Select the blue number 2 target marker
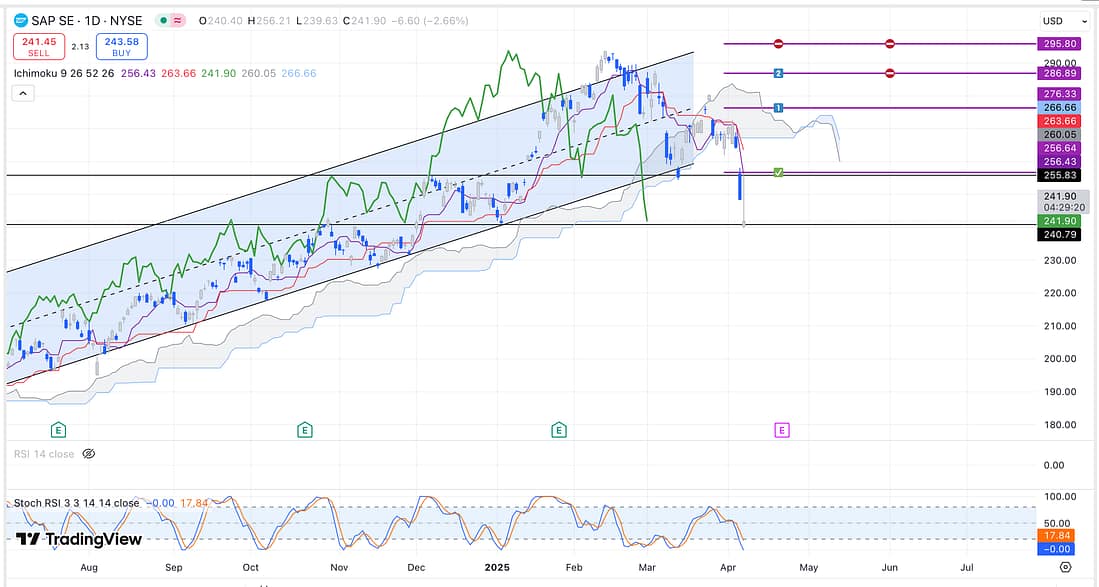 coord(778,73)
